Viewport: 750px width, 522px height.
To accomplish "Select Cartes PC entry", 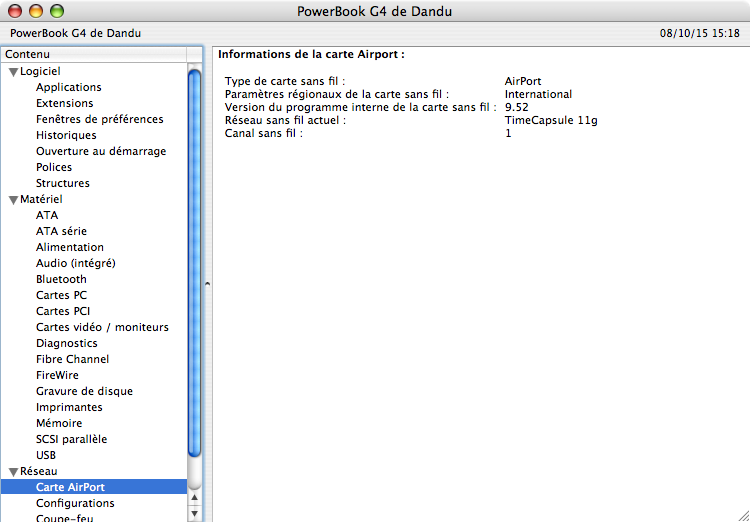I will [x=61, y=295].
